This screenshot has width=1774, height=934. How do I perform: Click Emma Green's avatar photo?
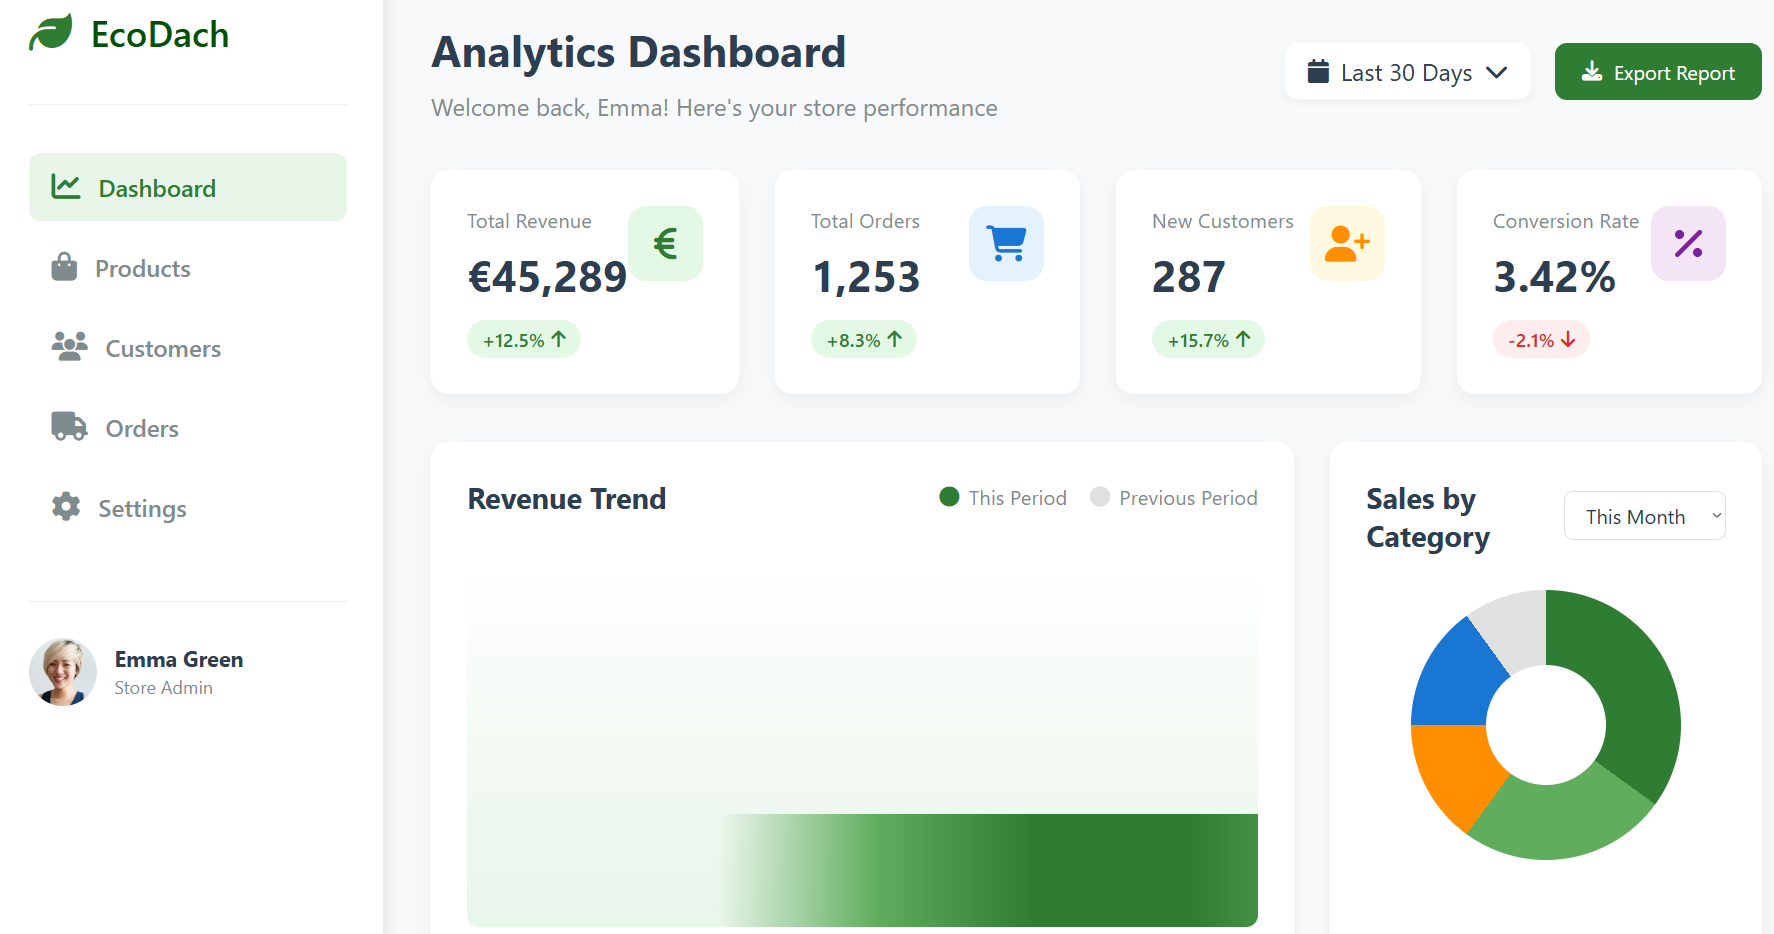coord(63,672)
